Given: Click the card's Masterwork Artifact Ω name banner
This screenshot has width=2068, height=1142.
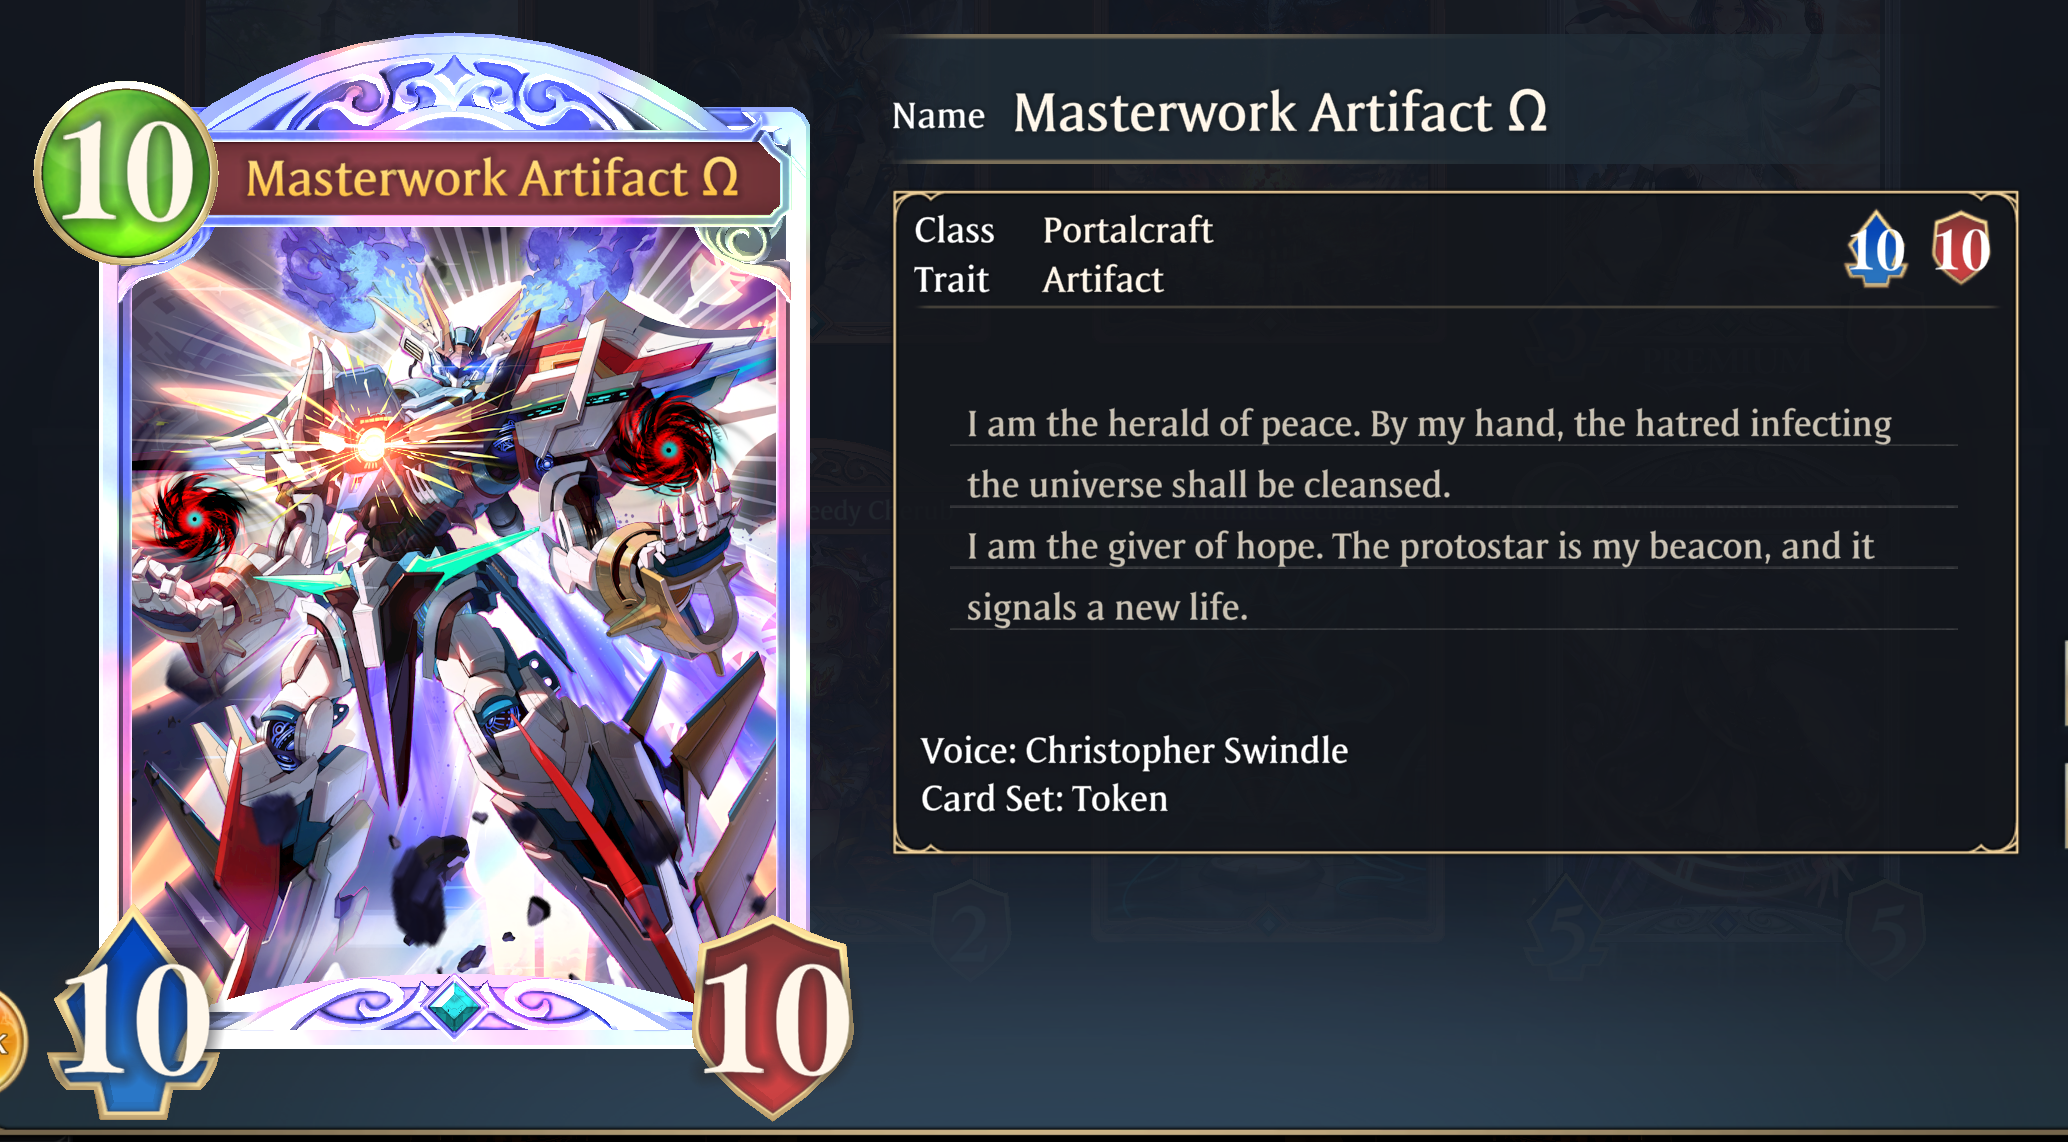Looking at the screenshot, I should pyautogui.click(x=493, y=179).
